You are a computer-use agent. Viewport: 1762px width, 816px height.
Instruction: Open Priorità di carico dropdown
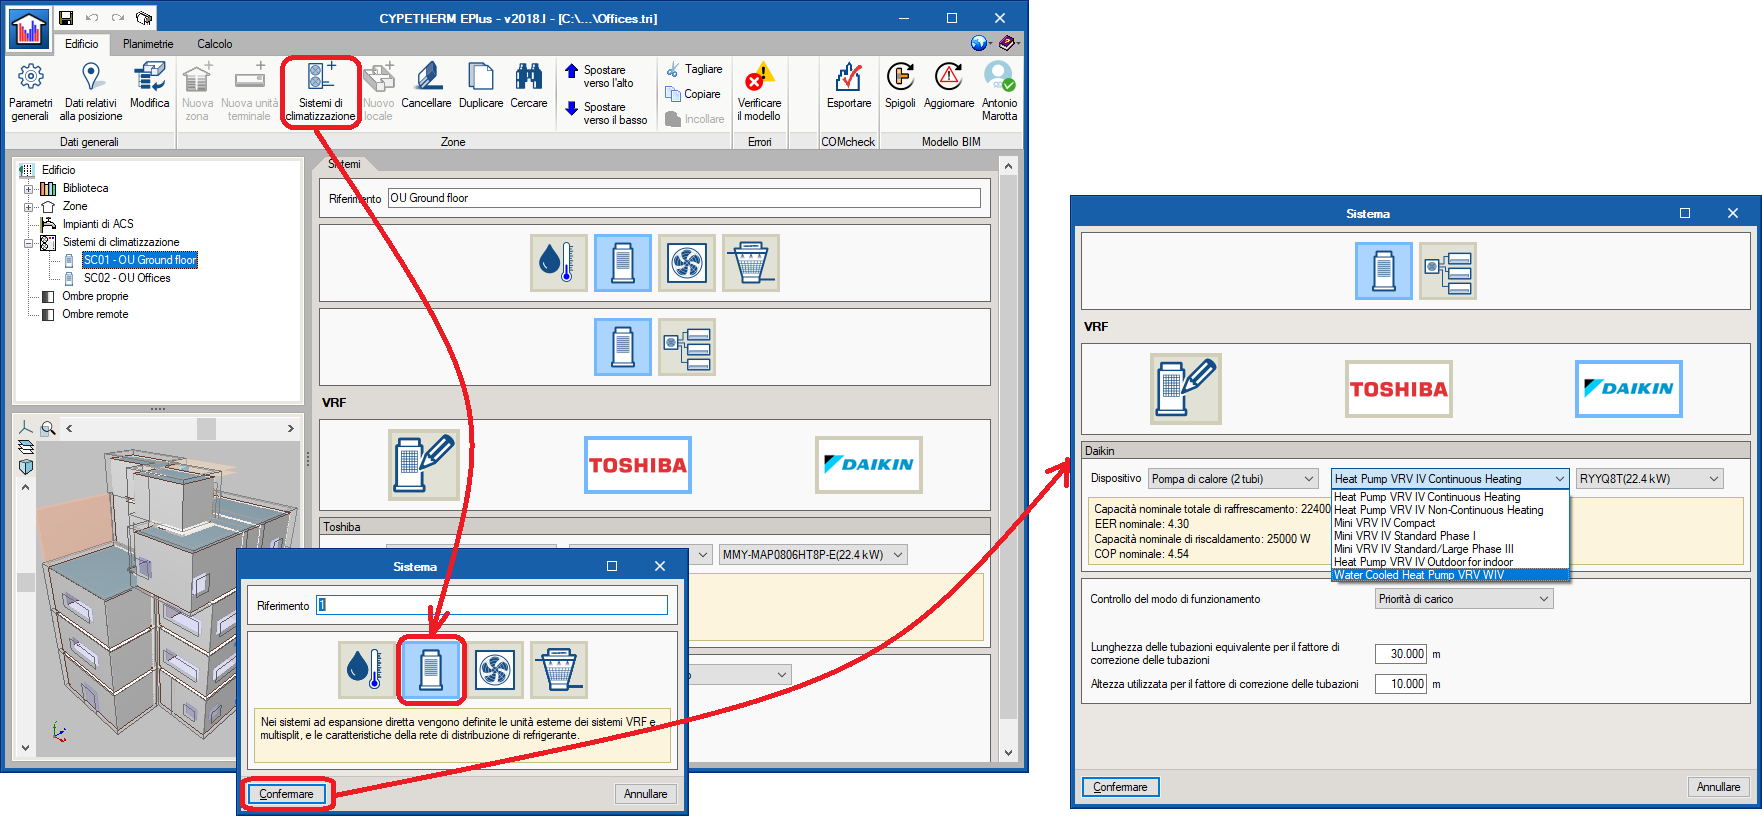tap(1464, 599)
